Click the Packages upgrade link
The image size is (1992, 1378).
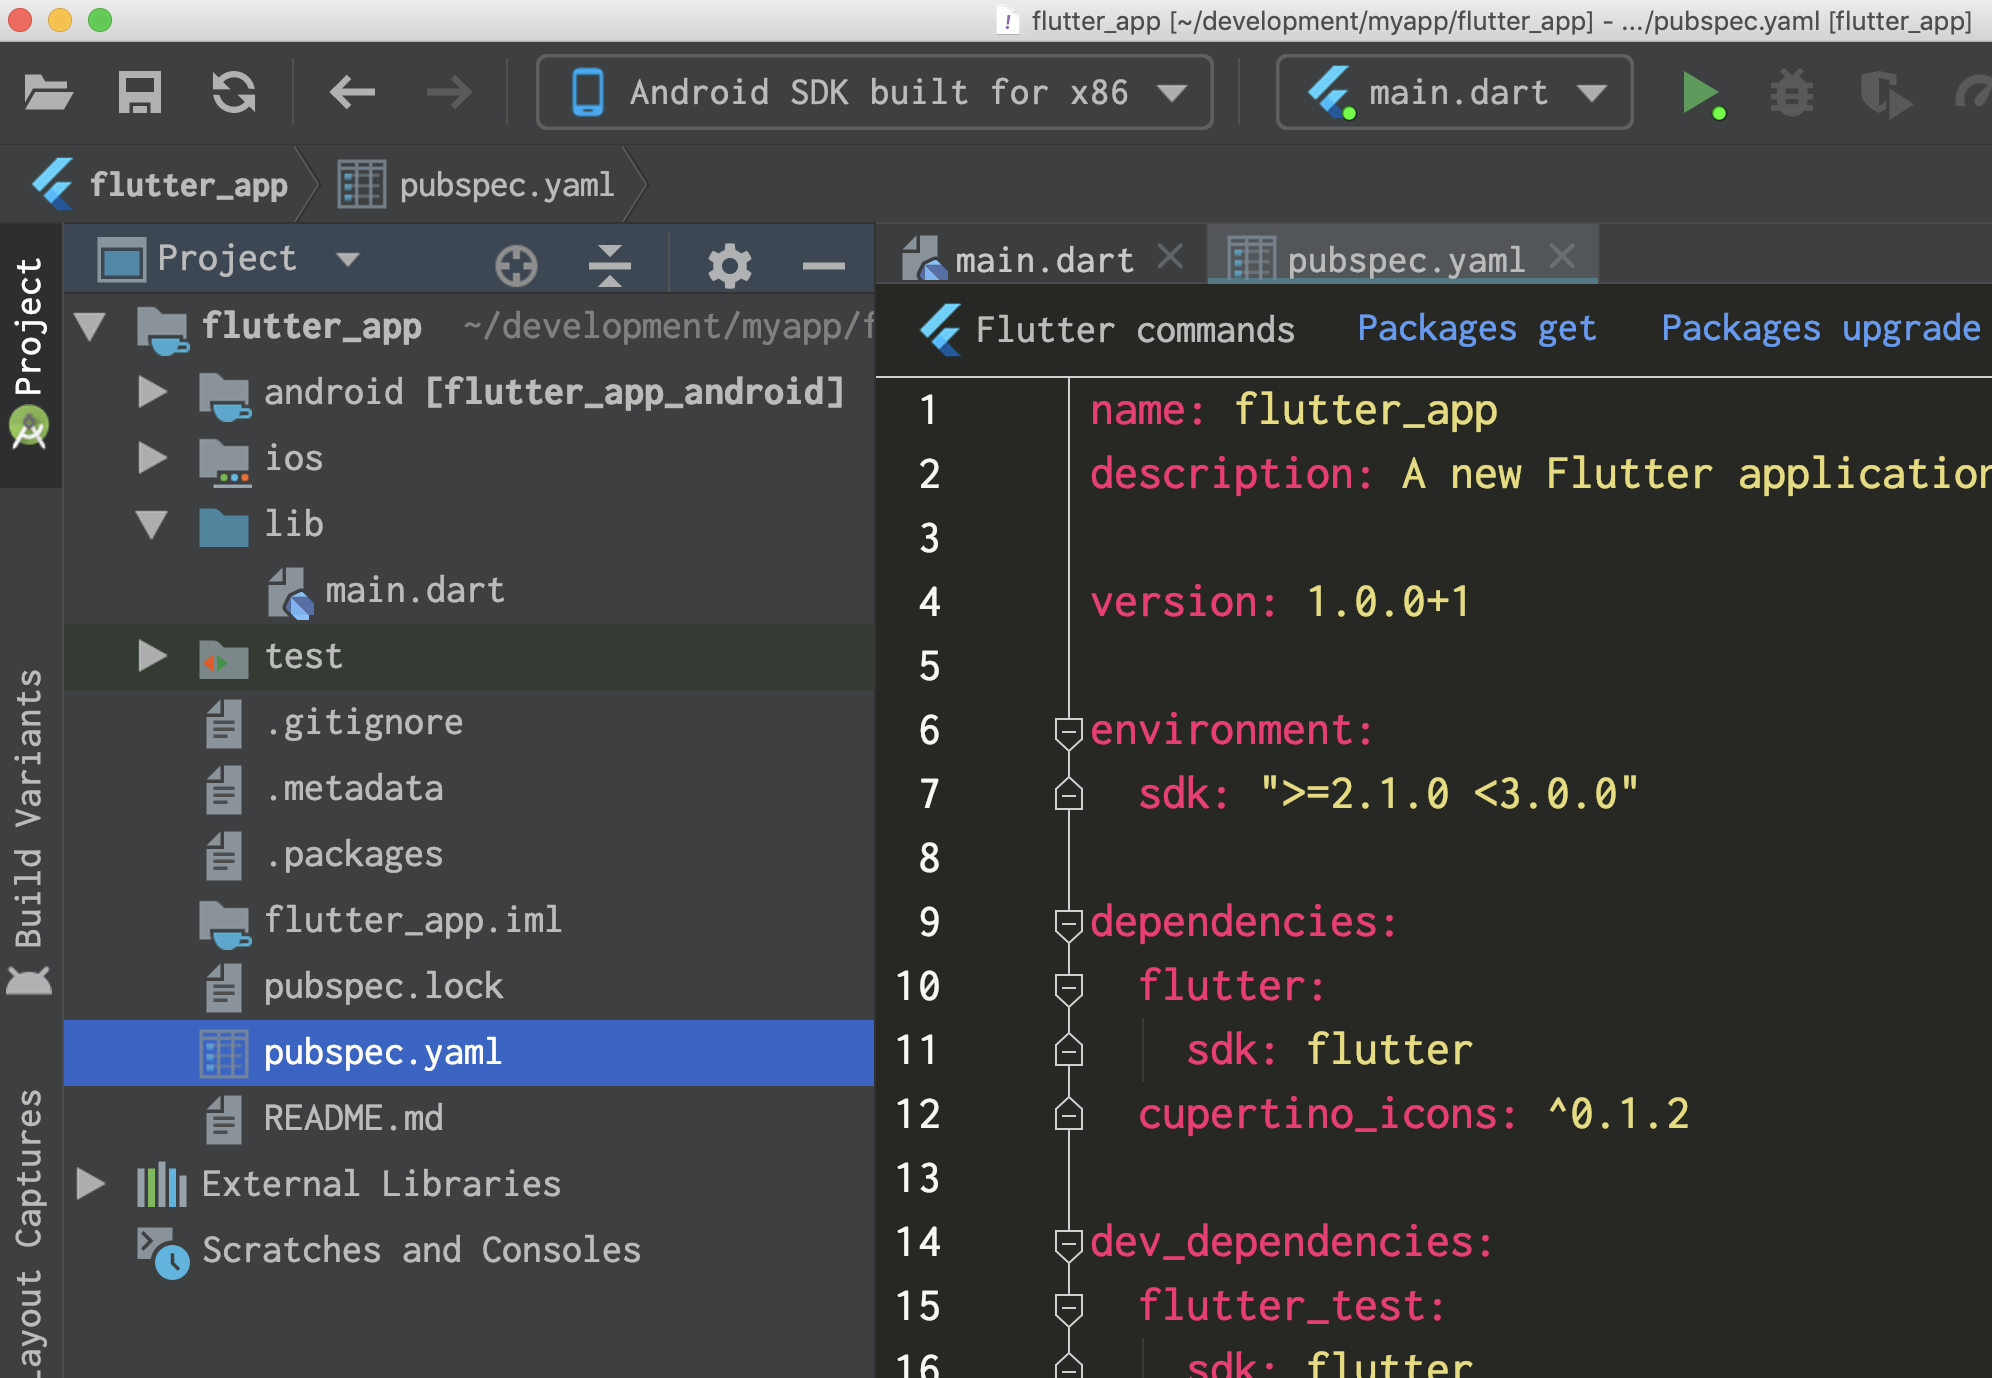(1821, 329)
